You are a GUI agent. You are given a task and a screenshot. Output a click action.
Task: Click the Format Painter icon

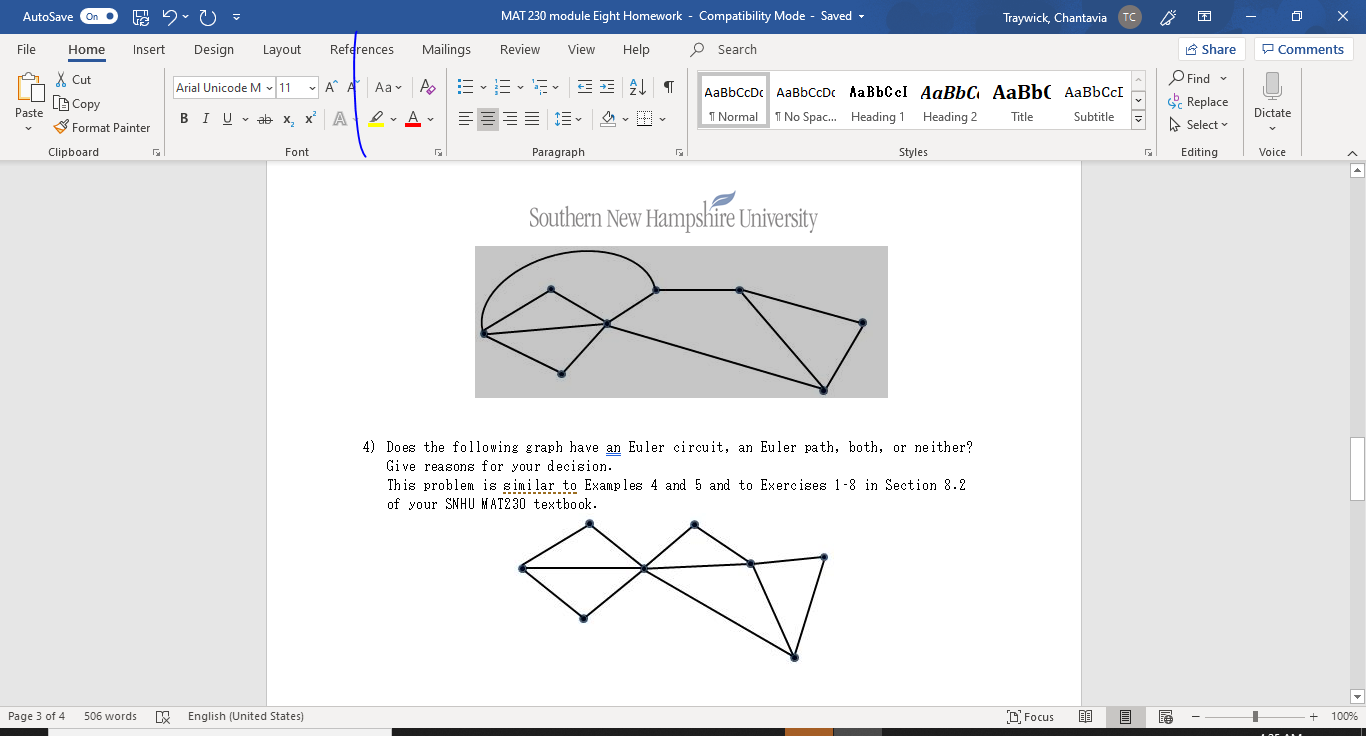click(60, 127)
